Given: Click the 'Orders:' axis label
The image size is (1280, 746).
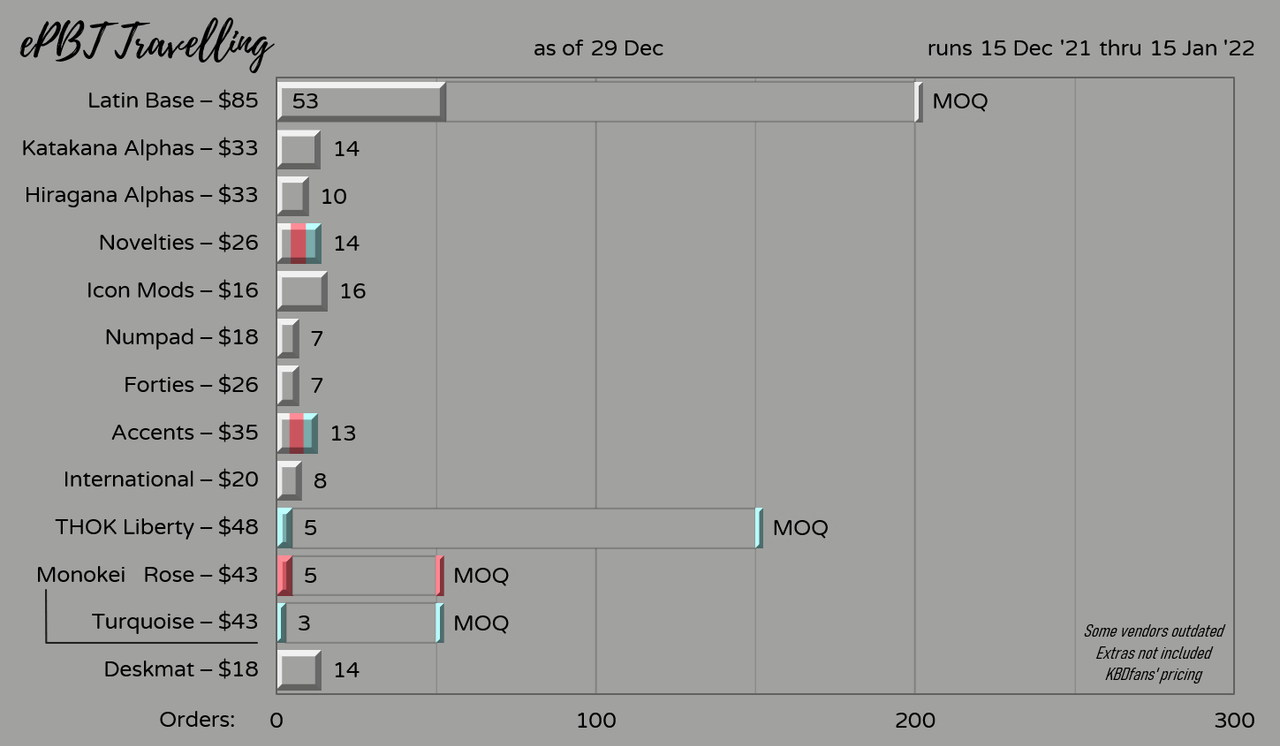Looking at the screenshot, I should [197, 720].
